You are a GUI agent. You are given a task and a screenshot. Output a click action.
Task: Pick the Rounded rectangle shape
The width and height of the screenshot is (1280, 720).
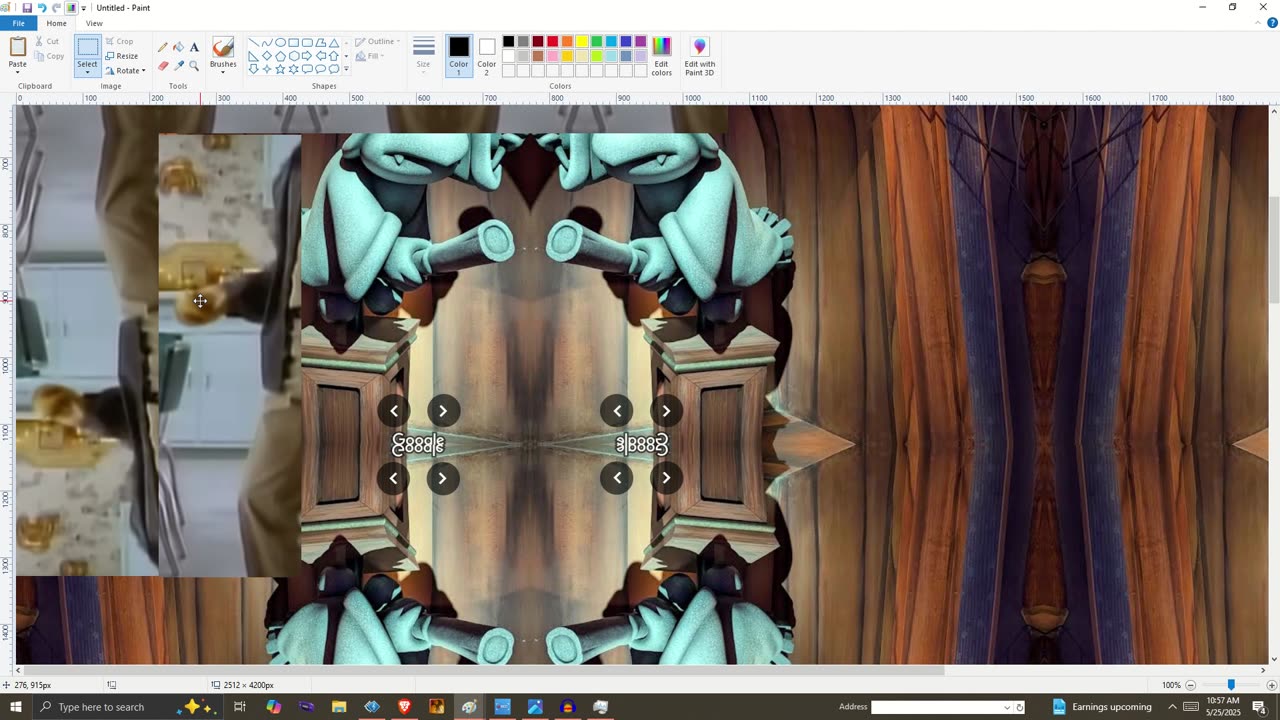307,43
